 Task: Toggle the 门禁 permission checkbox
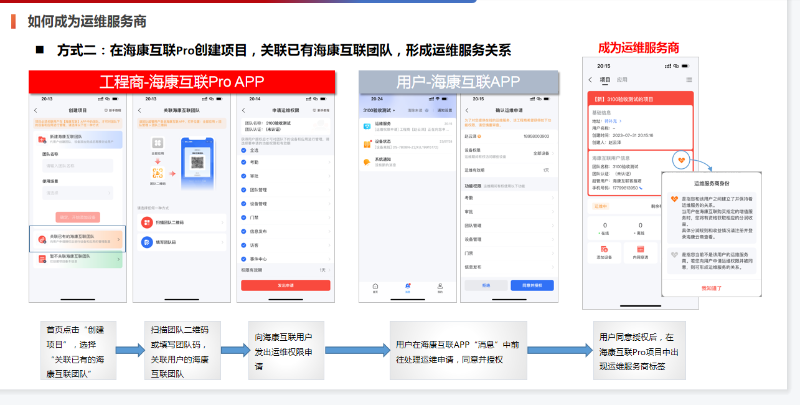[x=244, y=217]
